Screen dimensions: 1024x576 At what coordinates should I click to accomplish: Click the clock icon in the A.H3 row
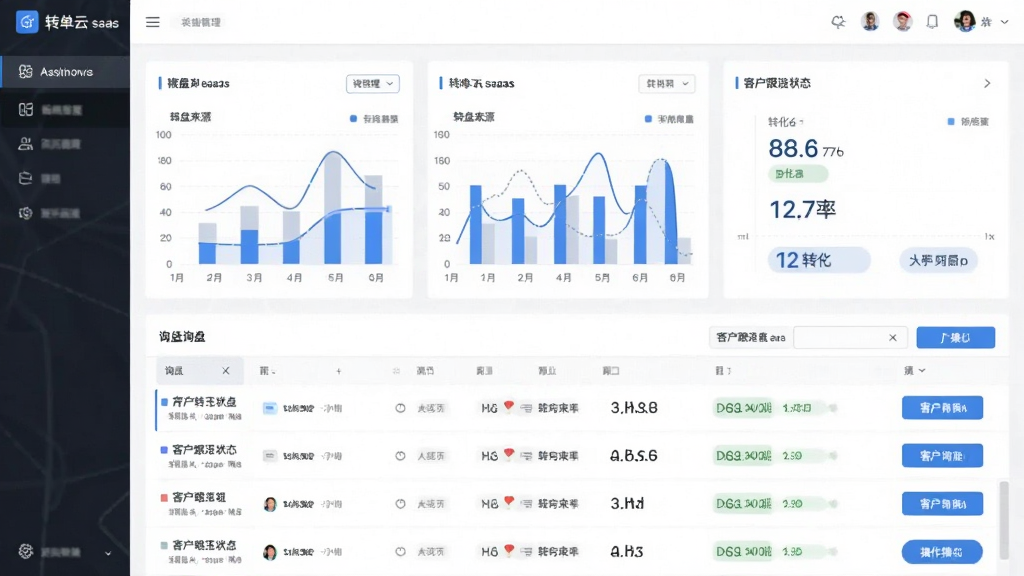tap(400, 552)
